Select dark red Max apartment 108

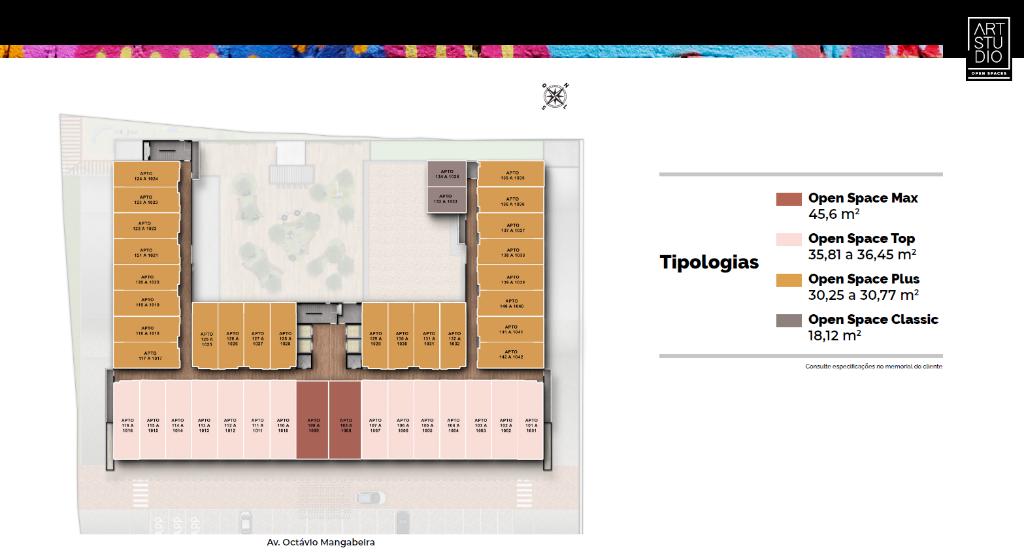344,422
